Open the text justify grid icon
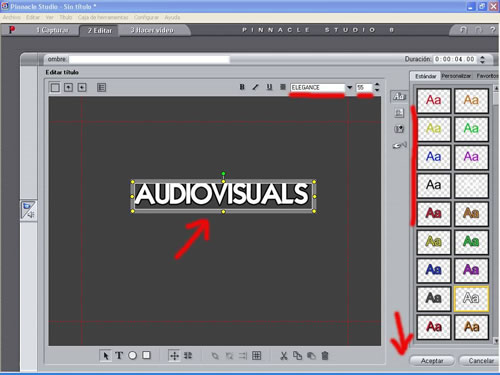This screenshot has width=500, height=375. [x=256, y=356]
